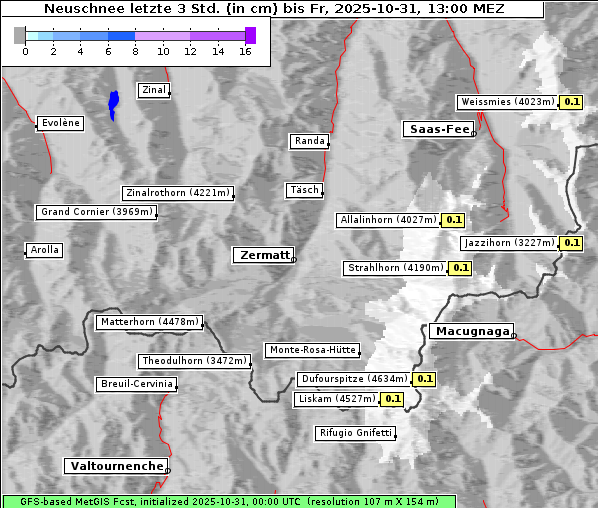The height and width of the screenshot is (508, 598).
Task: Click Jazzihorn 0.1 snow value
Action: [x=571, y=243]
